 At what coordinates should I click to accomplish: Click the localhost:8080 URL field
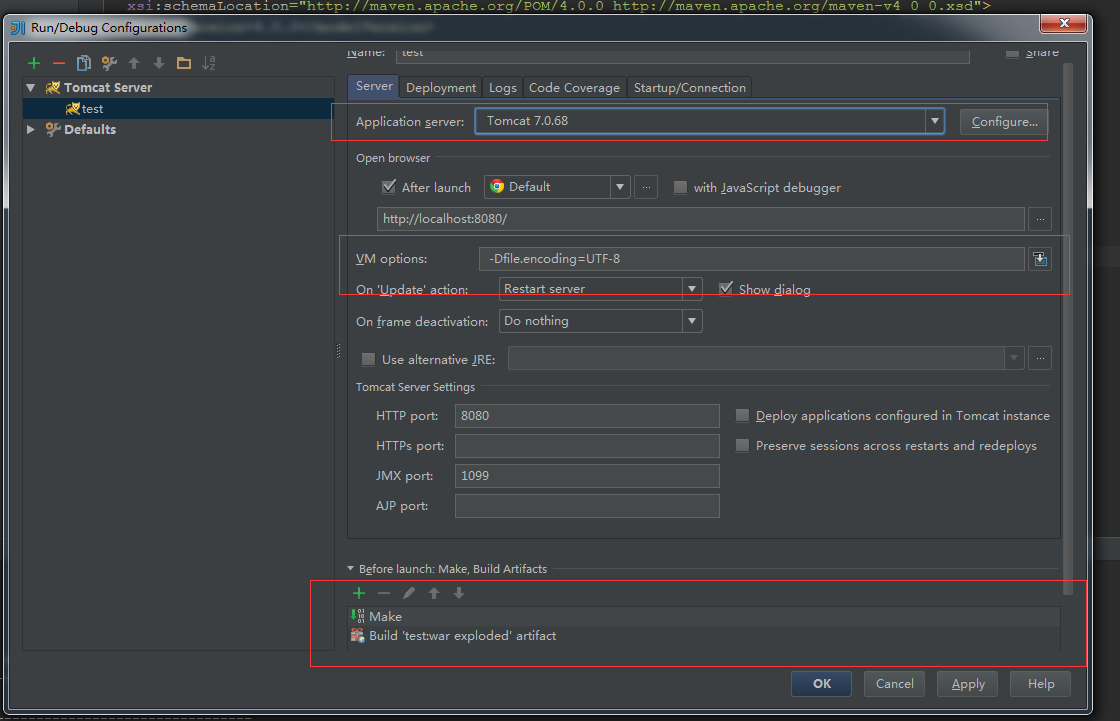pos(701,219)
